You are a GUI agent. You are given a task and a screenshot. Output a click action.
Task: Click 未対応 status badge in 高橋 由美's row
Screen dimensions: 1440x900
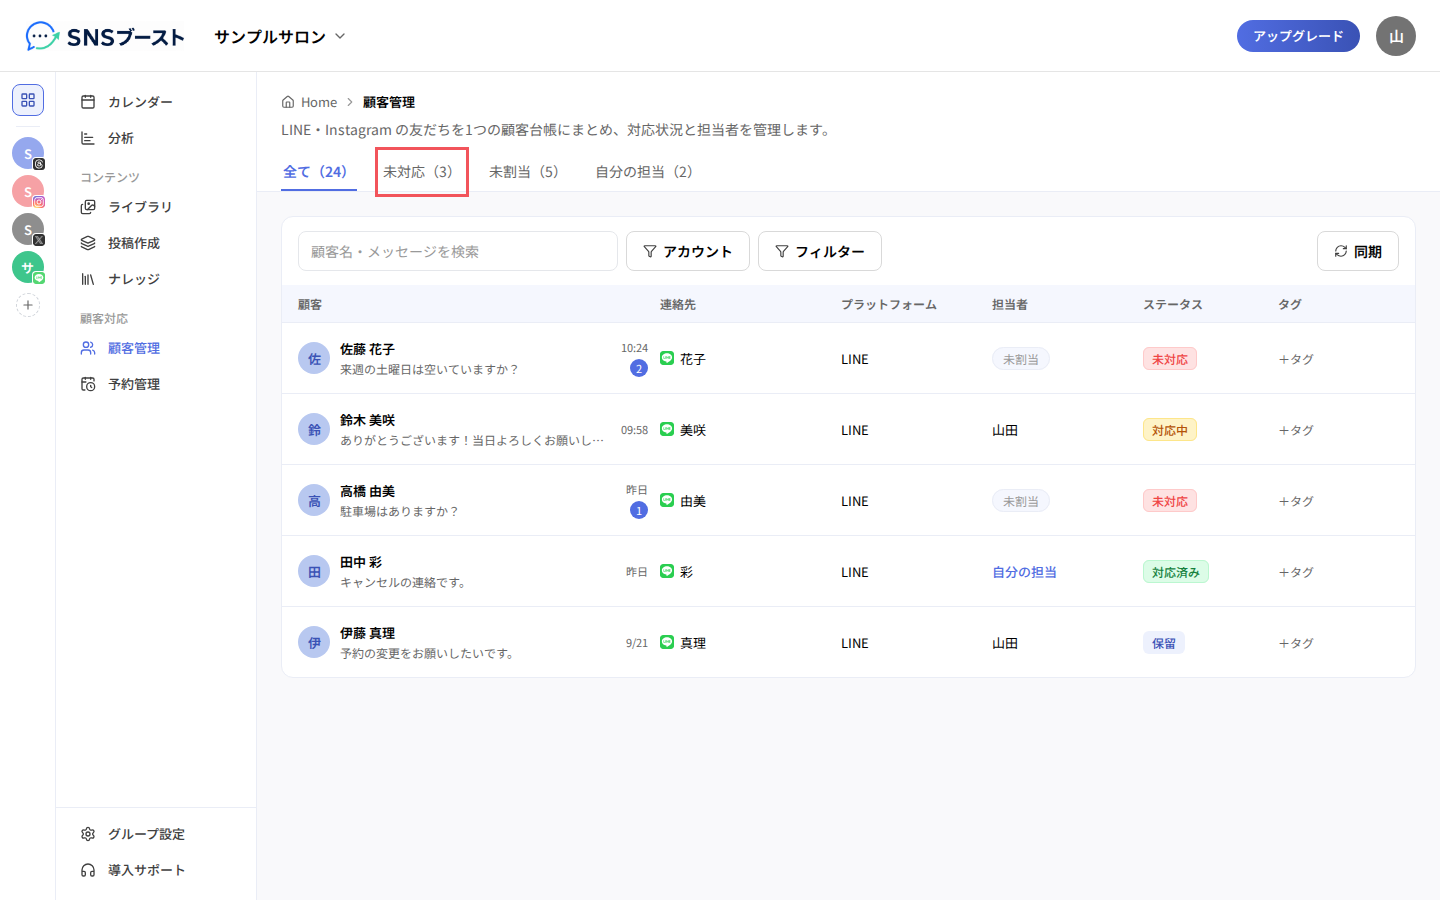click(x=1170, y=501)
